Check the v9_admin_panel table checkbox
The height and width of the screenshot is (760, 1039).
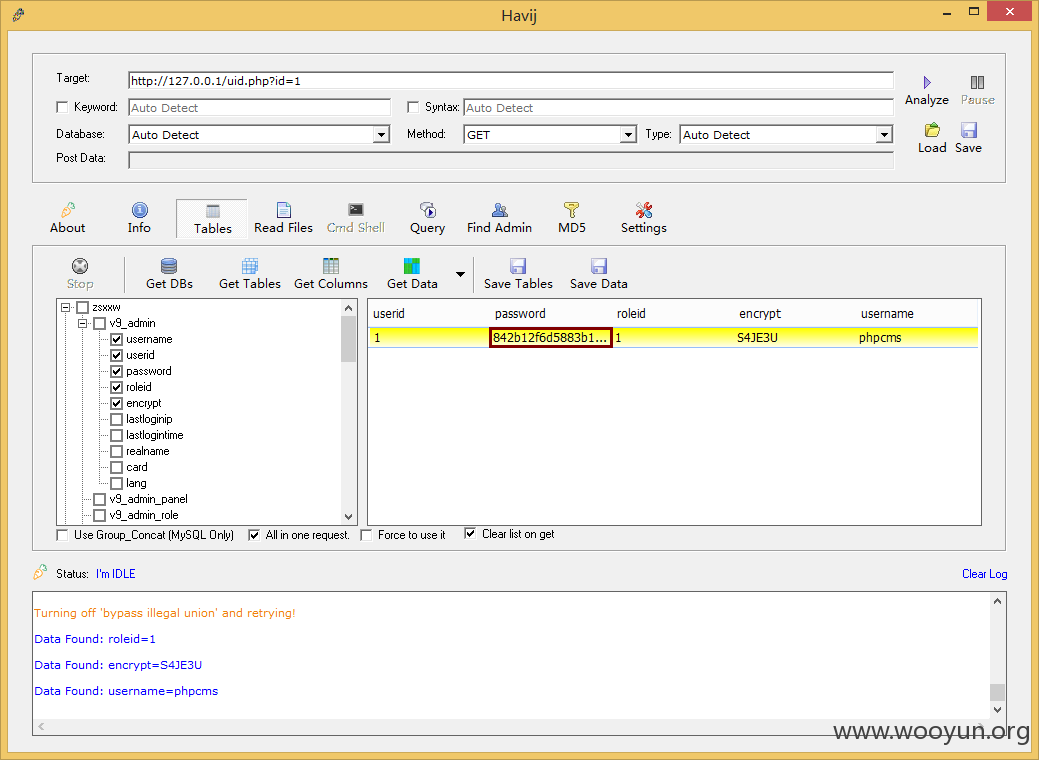(x=99, y=499)
